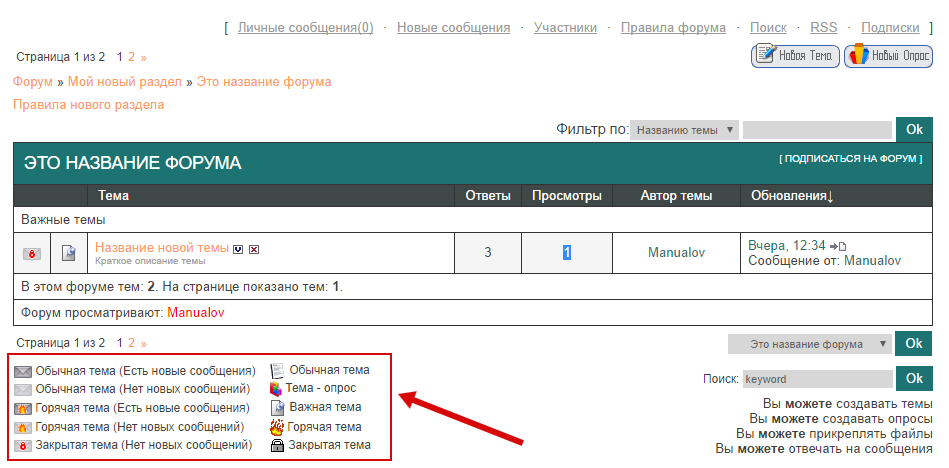
Task: Click the padlock icon for 'Закрытая тема' in legend
Action: click(x=278, y=445)
